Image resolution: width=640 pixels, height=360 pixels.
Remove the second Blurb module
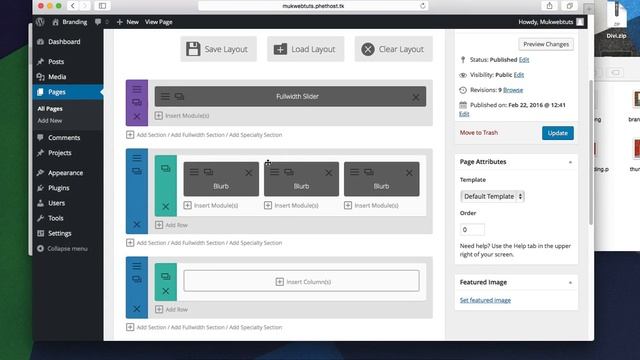(329, 173)
